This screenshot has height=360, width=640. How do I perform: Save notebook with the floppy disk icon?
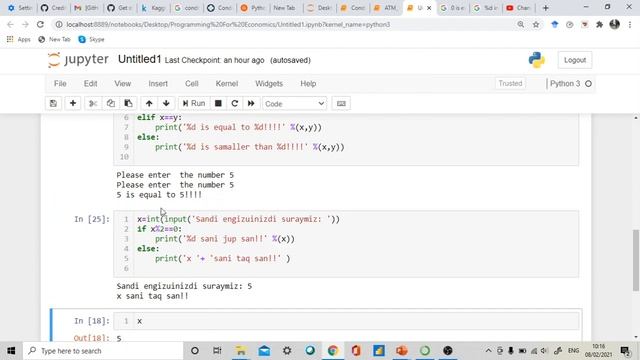pos(53,104)
